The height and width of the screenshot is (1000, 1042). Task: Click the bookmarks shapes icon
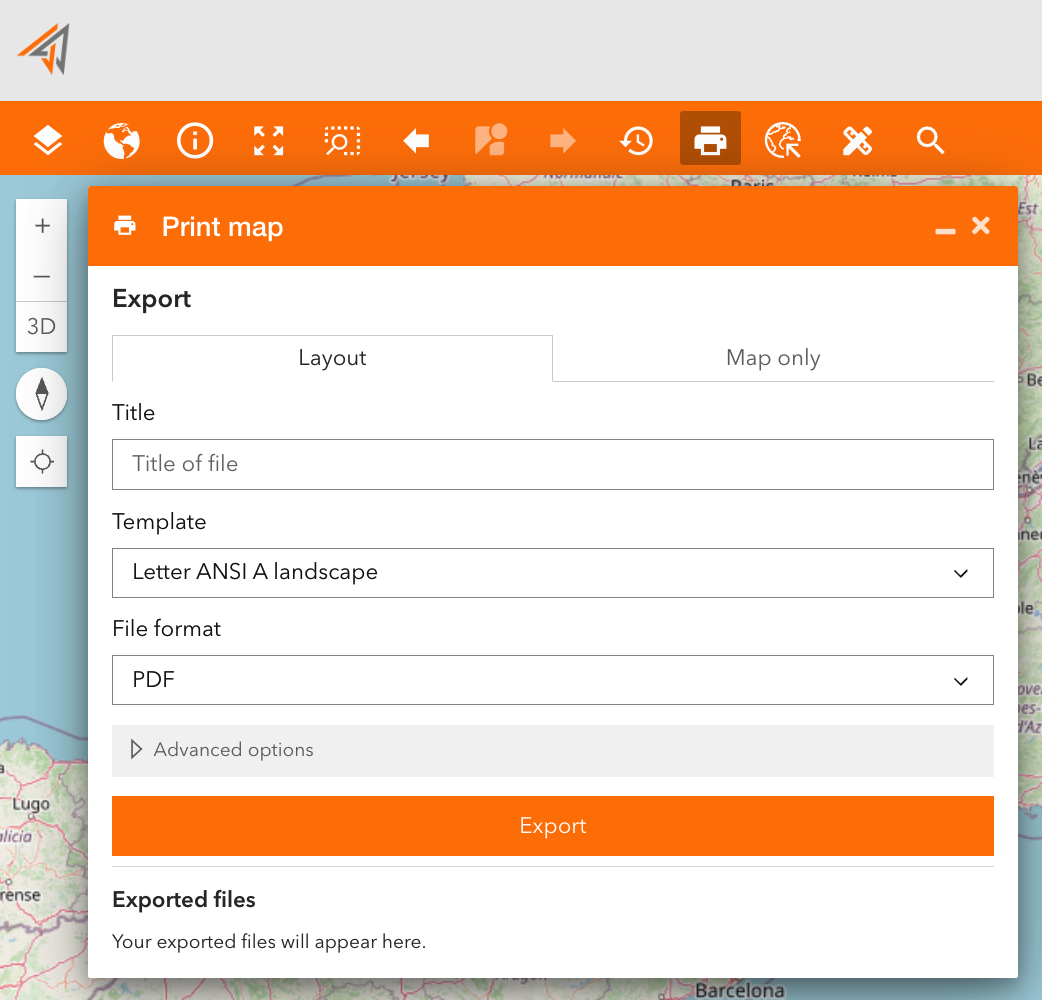coord(490,140)
